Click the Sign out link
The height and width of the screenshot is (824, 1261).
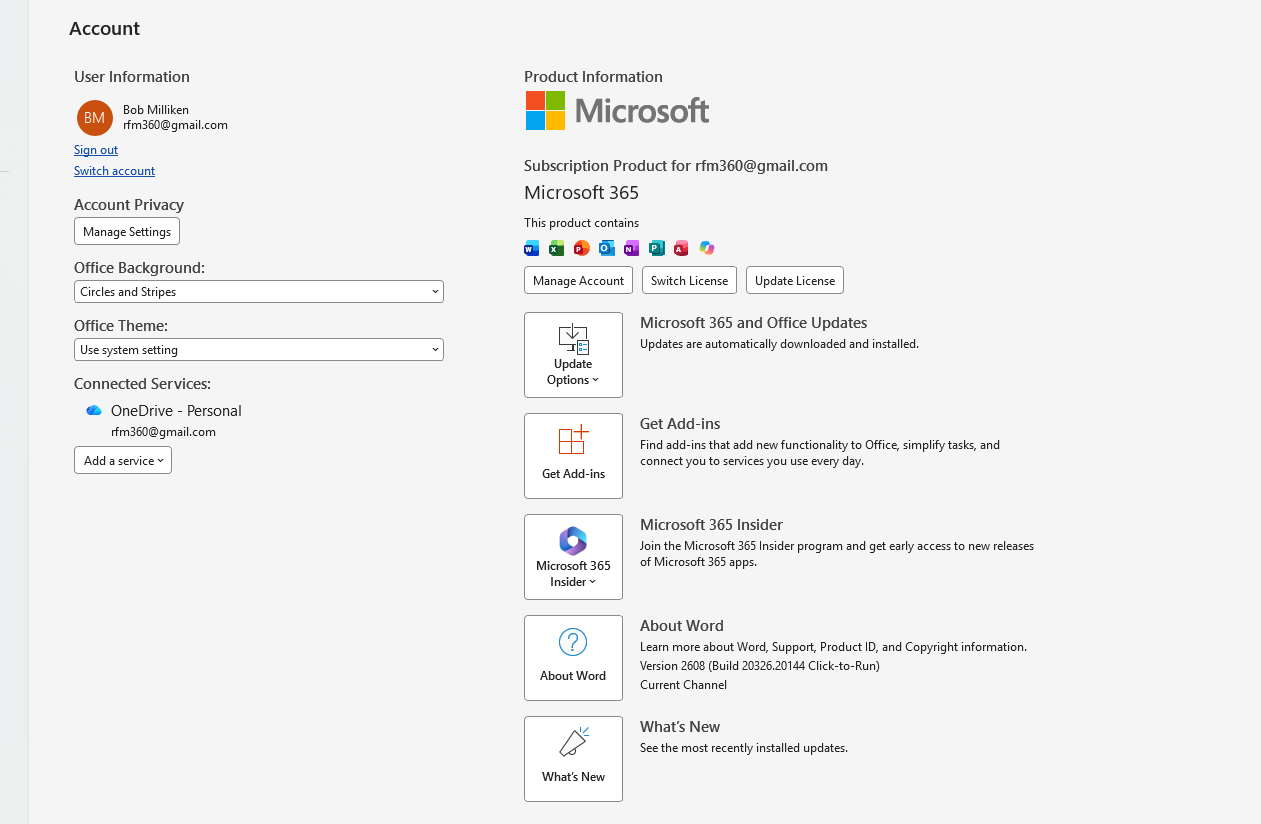point(96,150)
